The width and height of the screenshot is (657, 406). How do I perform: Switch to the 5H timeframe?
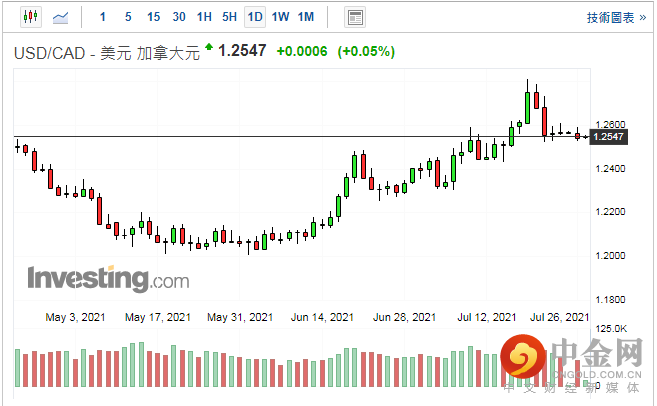click(x=229, y=17)
